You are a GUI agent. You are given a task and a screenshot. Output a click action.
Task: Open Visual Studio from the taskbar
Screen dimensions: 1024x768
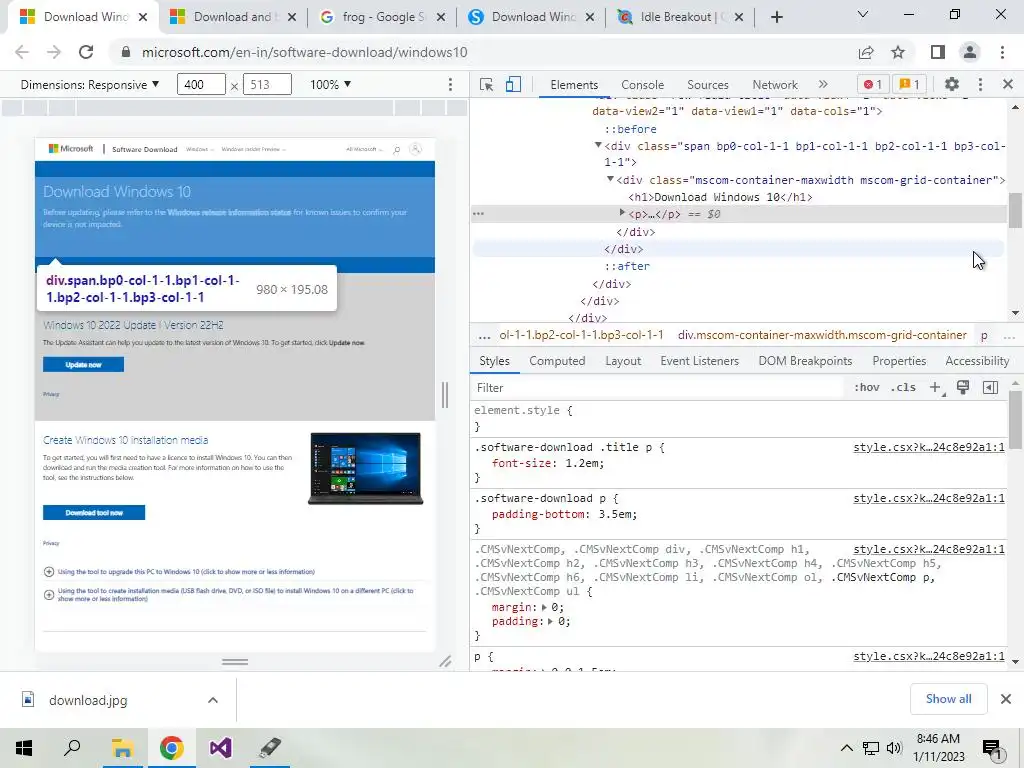point(220,748)
